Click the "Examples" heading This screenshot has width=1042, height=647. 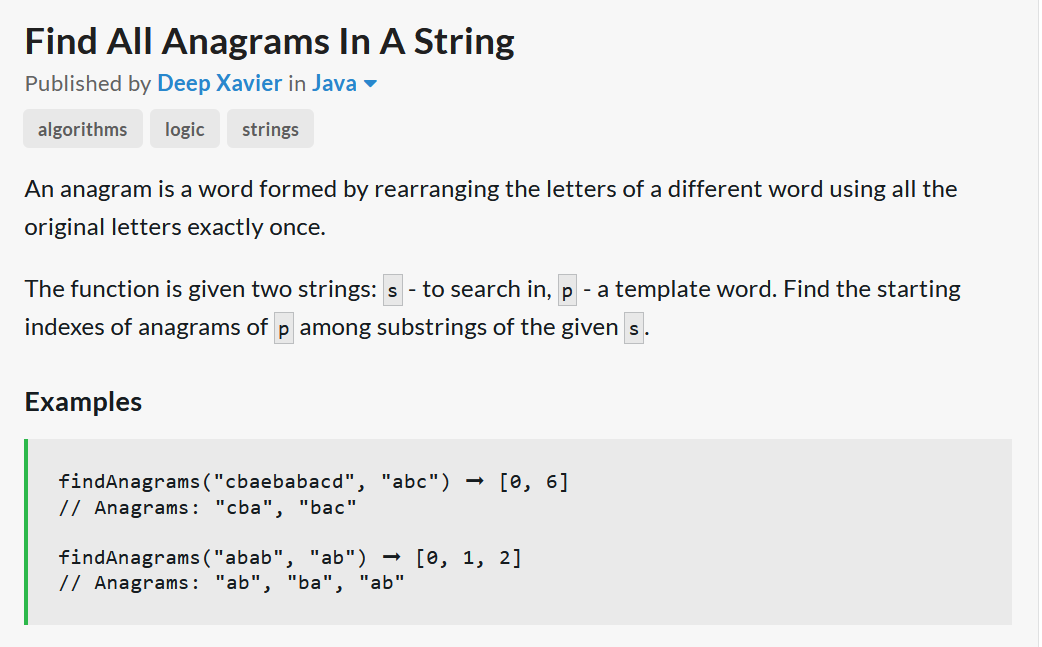(x=83, y=402)
